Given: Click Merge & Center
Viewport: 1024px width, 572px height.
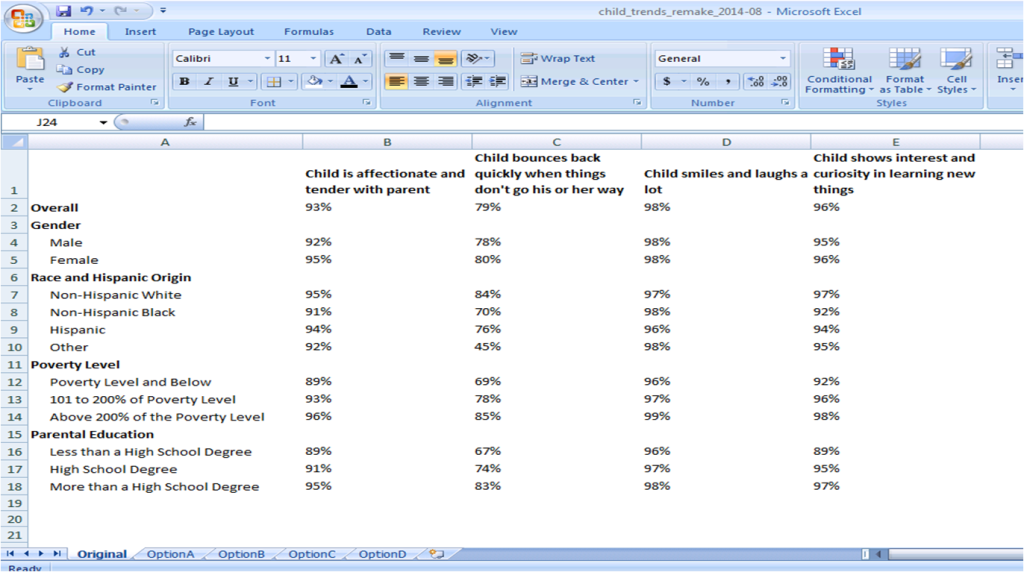Looking at the screenshot, I should click(x=575, y=82).
